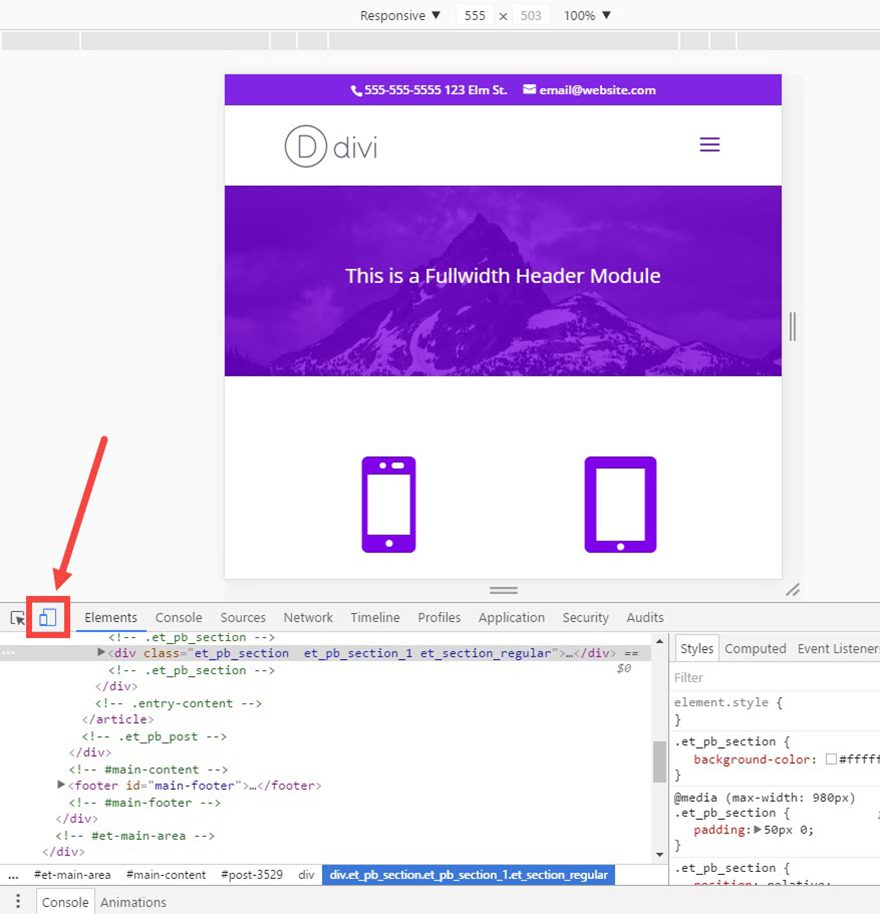Open the 100% zoom dropdown
Screen dimensions: 880x914
[x=587, y=16]
